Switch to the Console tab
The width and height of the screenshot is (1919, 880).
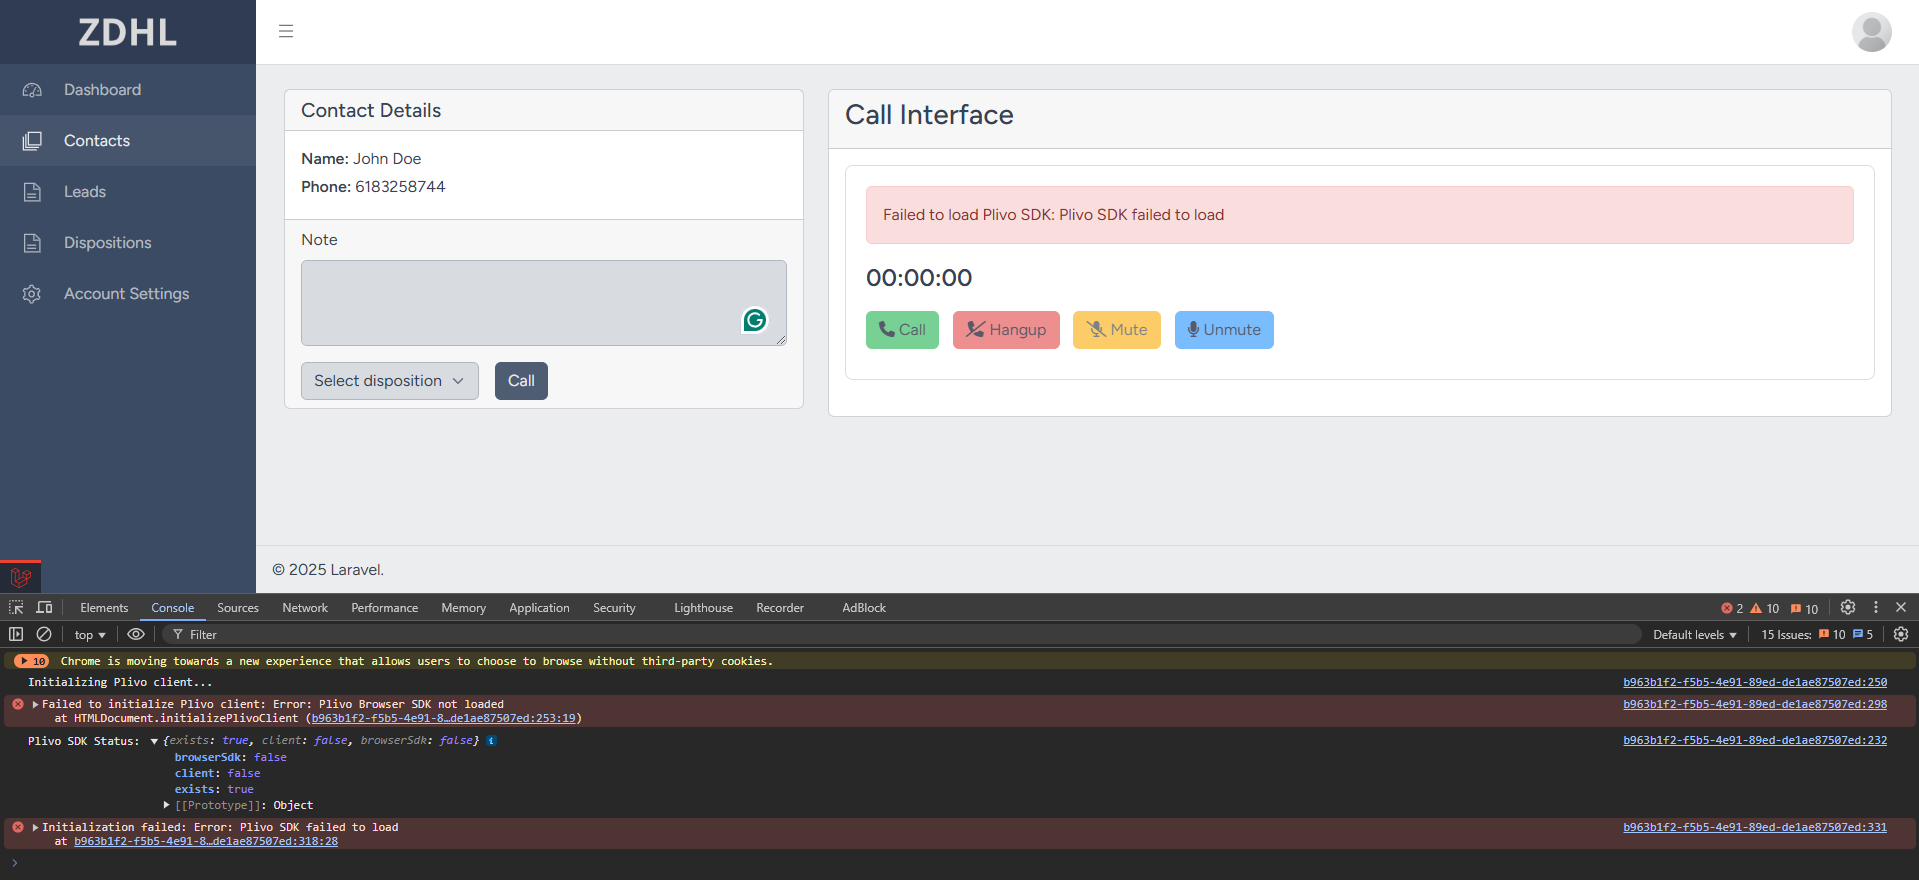(x=172, y=607)
